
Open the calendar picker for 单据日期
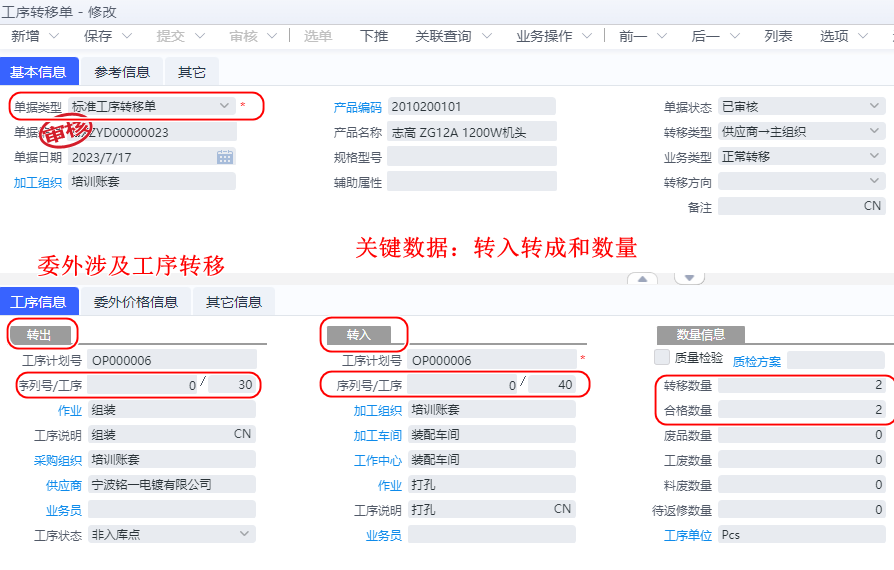pyautogui.click(x=225, y=157)
